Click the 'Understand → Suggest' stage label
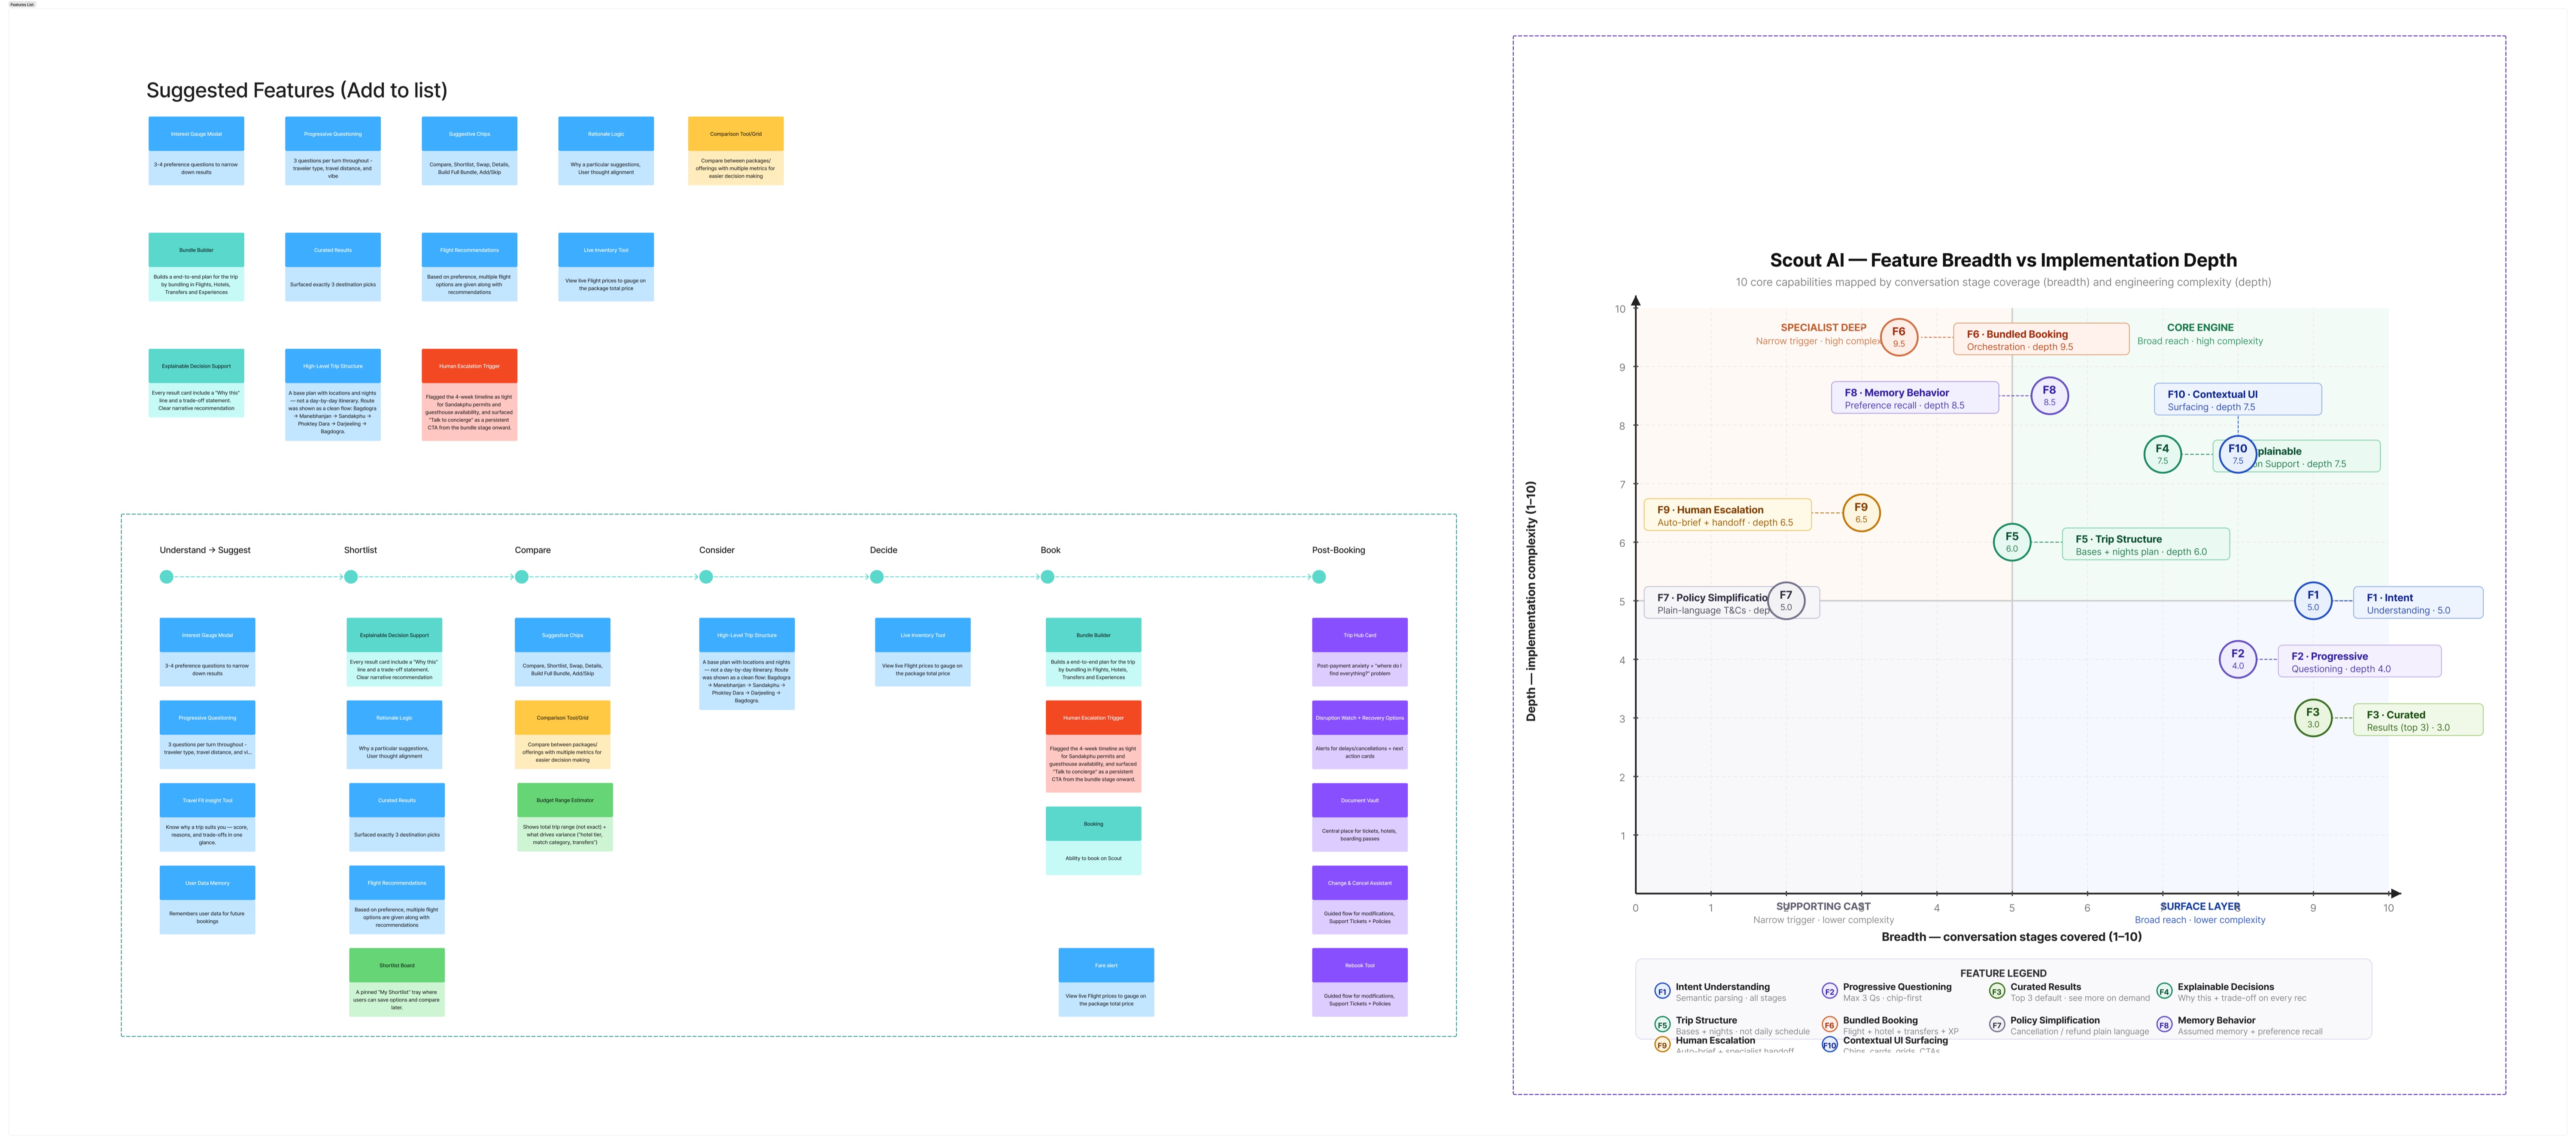Screen dimensions: 2576x1144 pyautogui.click(x=205, y=550)
